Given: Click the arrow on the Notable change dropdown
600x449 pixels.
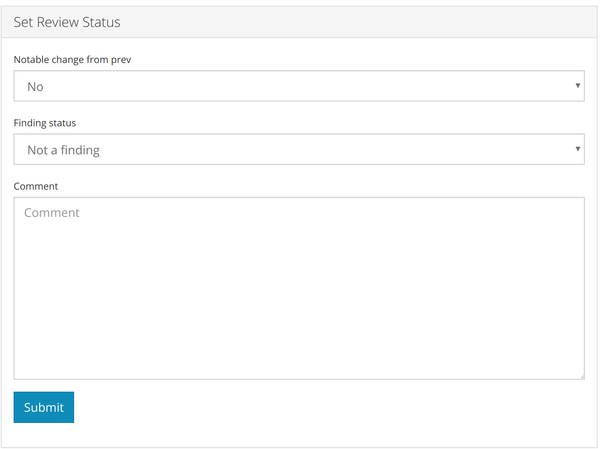Looking at the screenshot, I should 578,86.
